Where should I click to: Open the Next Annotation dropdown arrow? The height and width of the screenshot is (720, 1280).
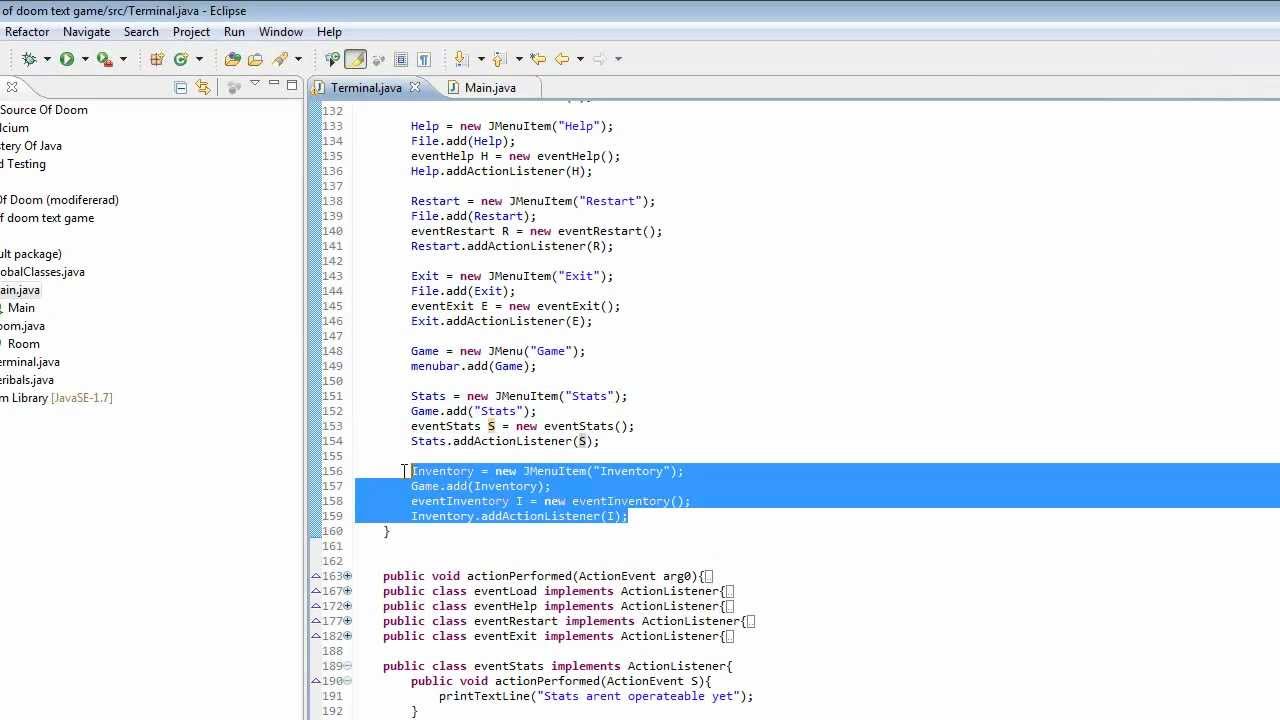tap(481, 59)
